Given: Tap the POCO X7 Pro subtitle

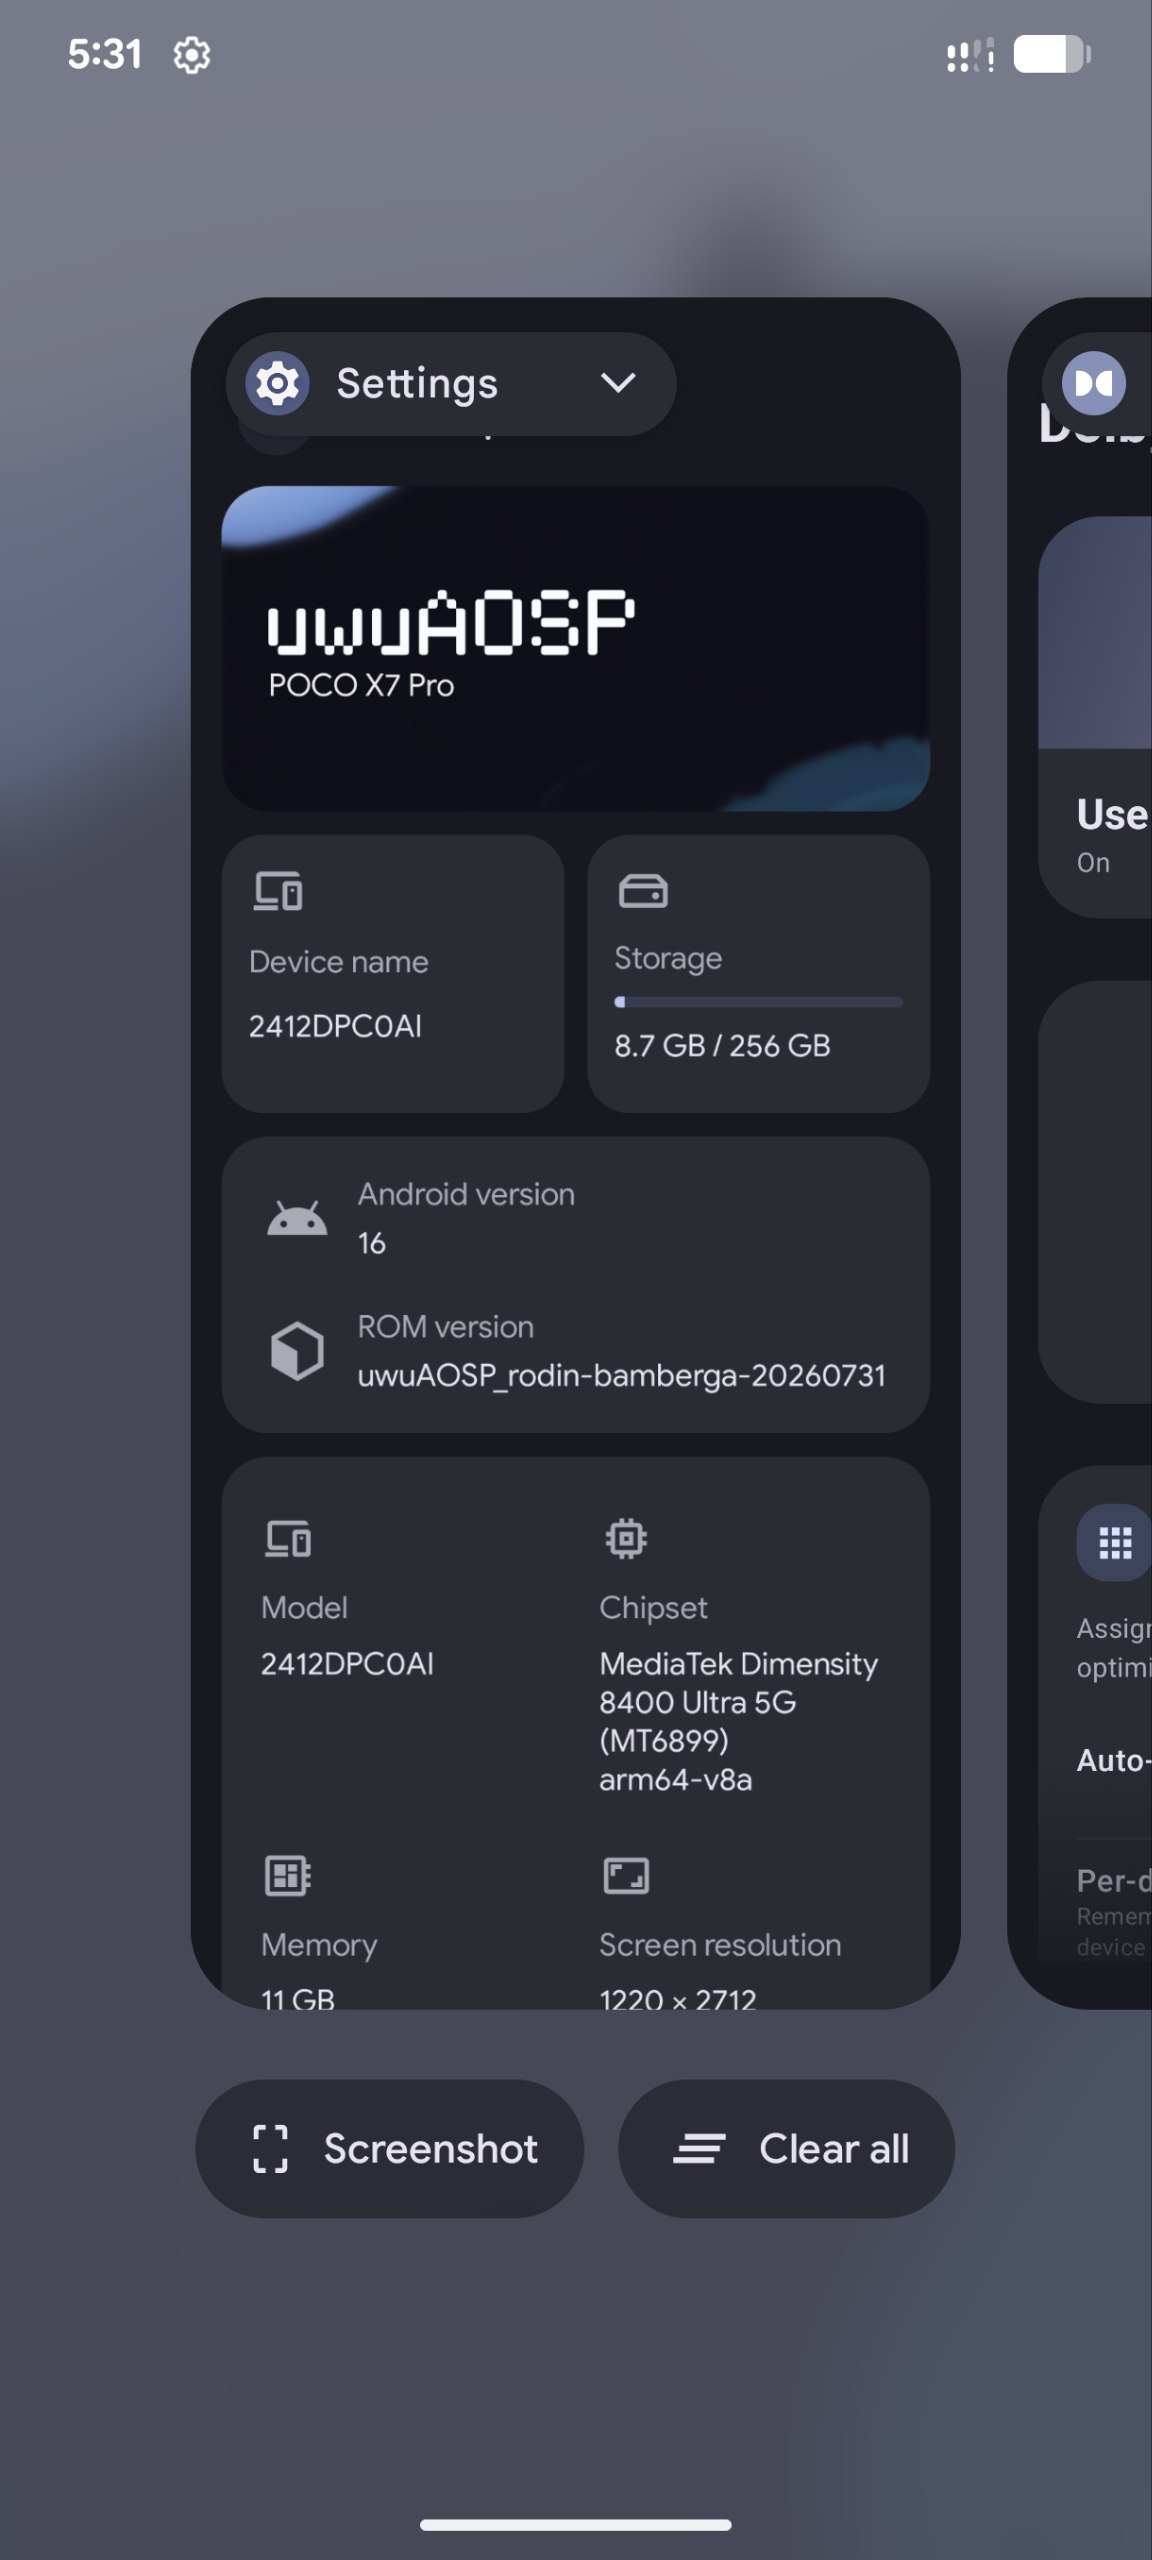Looking at the screenshot, I should point(361,686).
